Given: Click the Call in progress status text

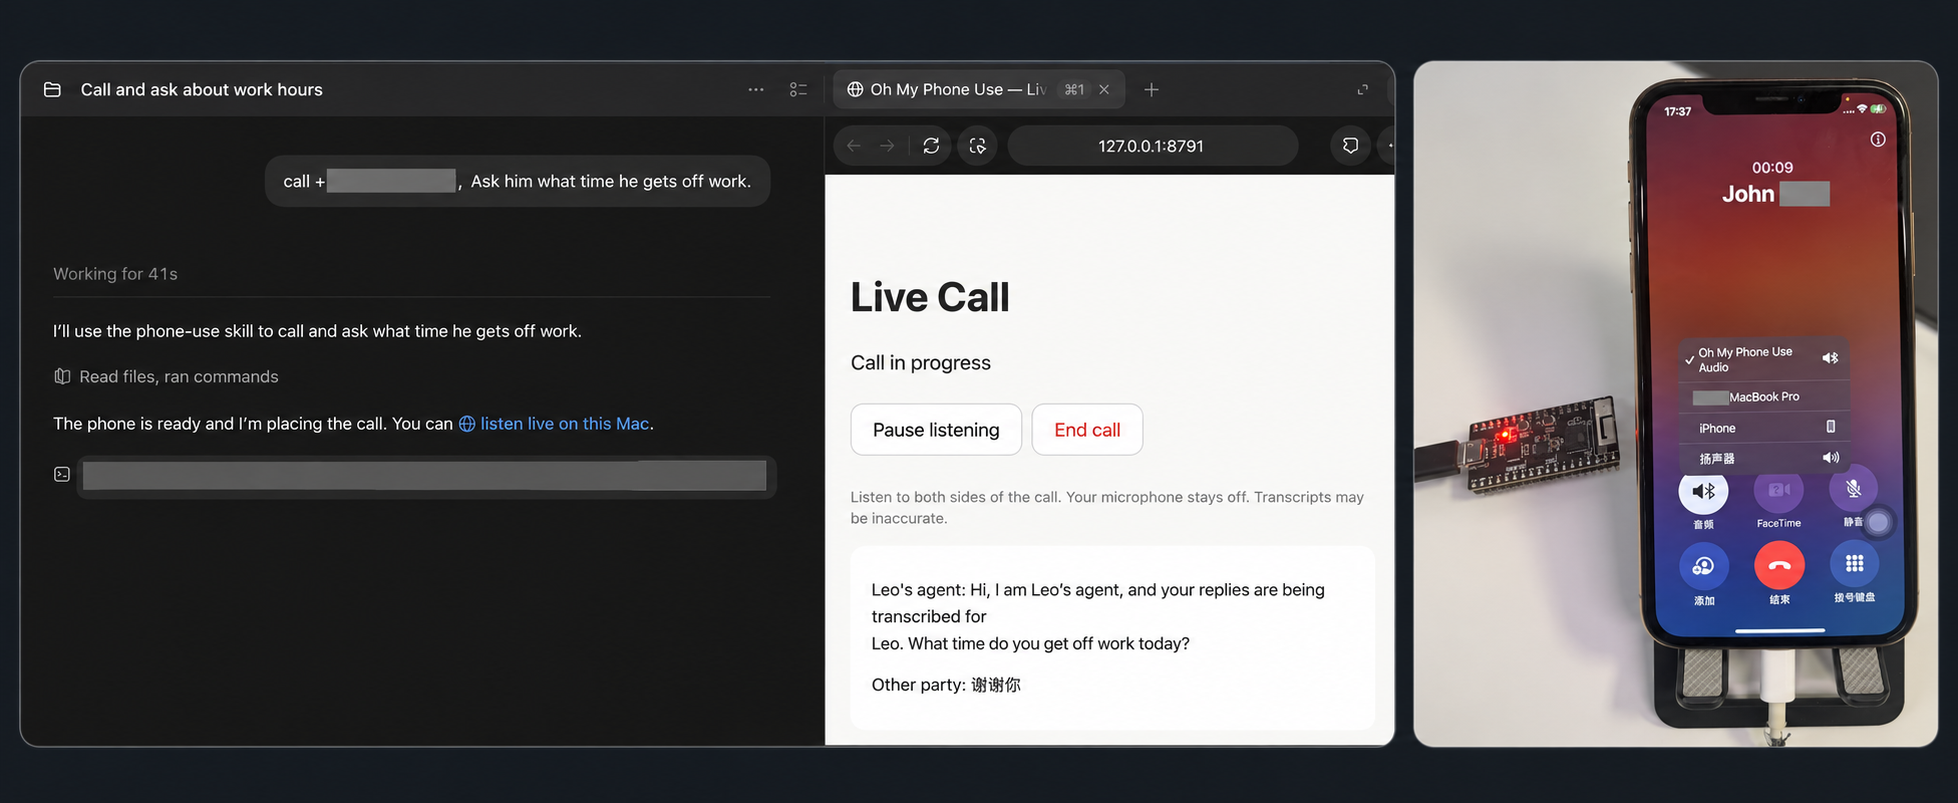Looking at the screenshot, I should (x=921, y=363).
